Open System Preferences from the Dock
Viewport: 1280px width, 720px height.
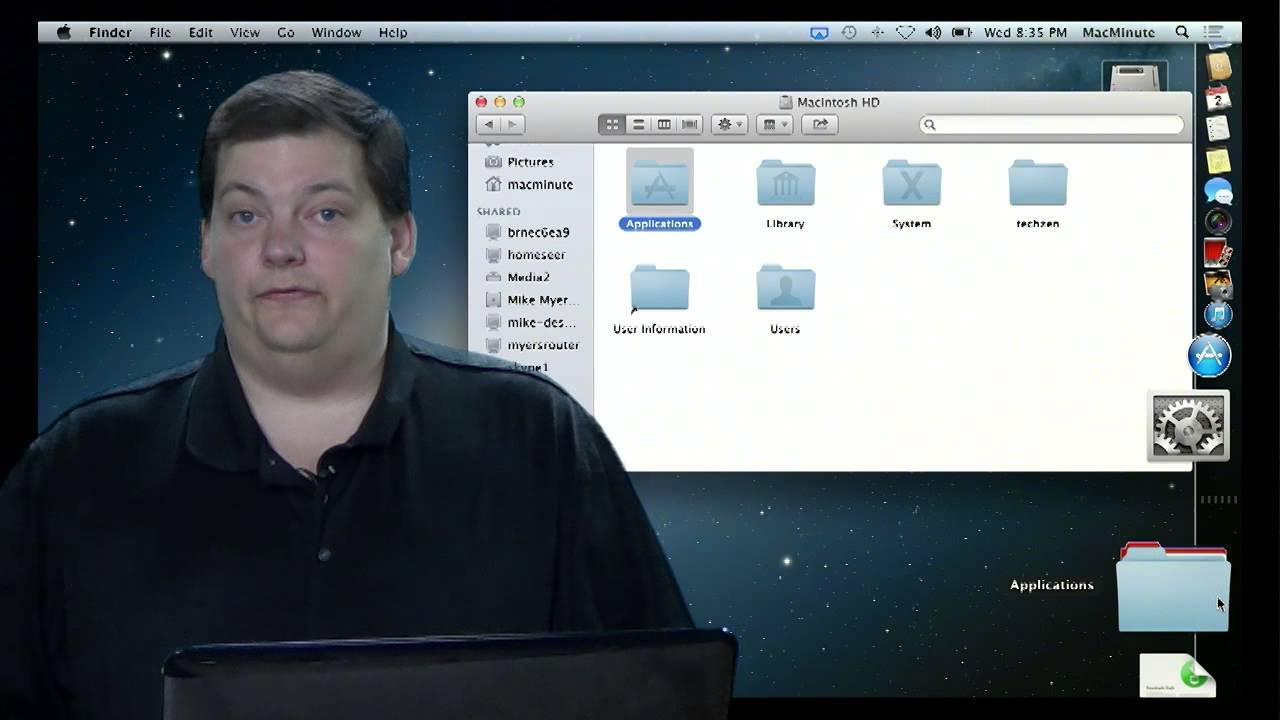click(1188, 425)
